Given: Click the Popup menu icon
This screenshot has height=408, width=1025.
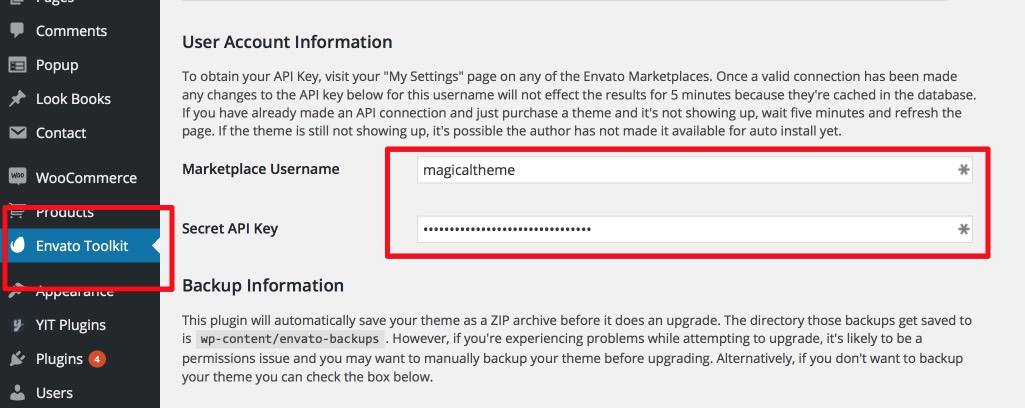Looking at the screenshot, I should (x=18, y=65).
